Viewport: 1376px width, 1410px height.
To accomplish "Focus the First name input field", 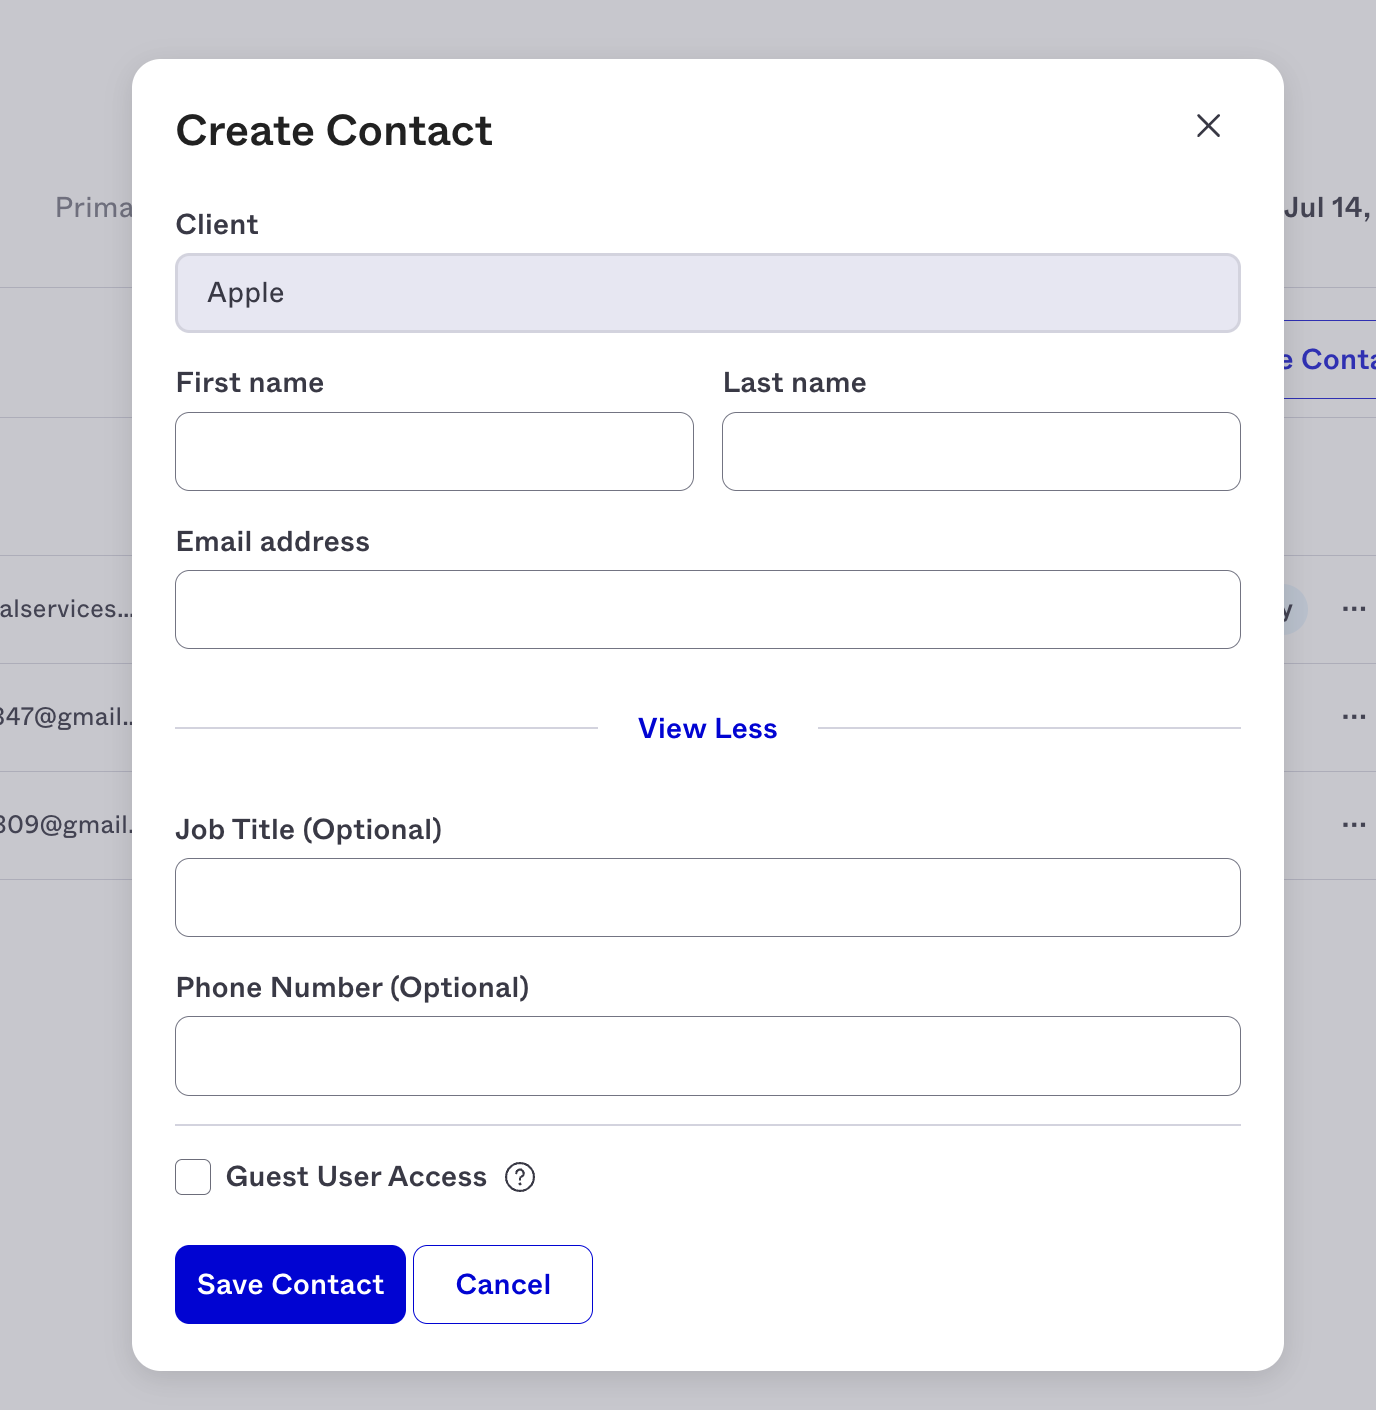I will point(434,451).
